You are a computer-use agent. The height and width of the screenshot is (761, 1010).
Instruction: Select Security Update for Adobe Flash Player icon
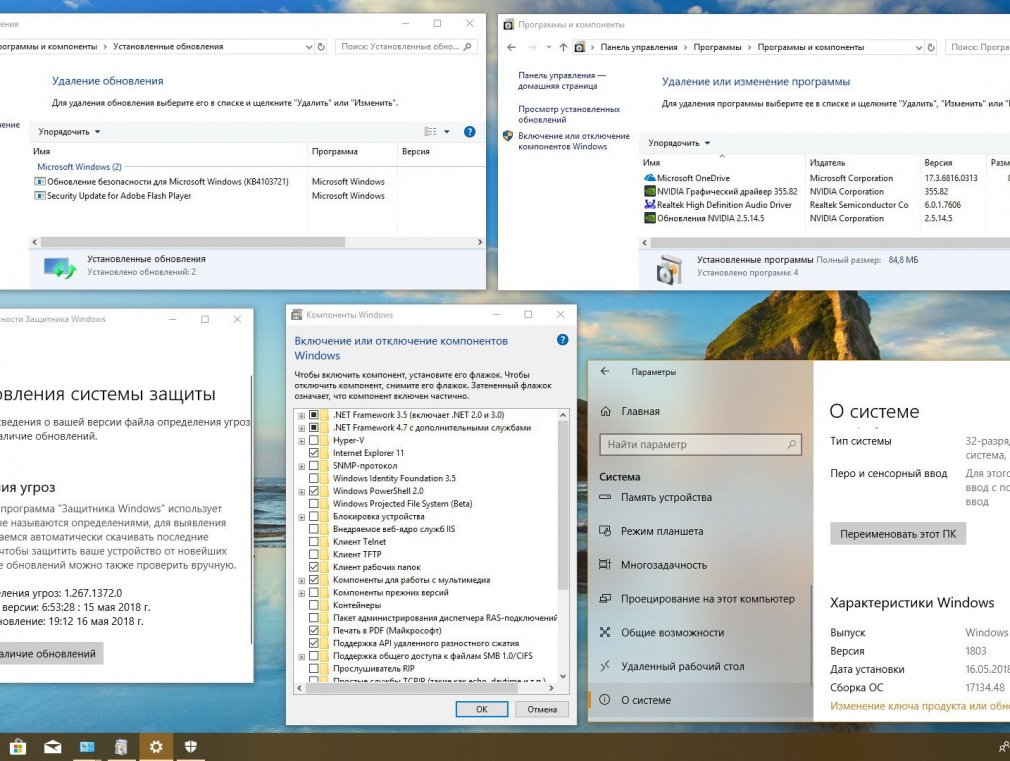tap(40, 196)
